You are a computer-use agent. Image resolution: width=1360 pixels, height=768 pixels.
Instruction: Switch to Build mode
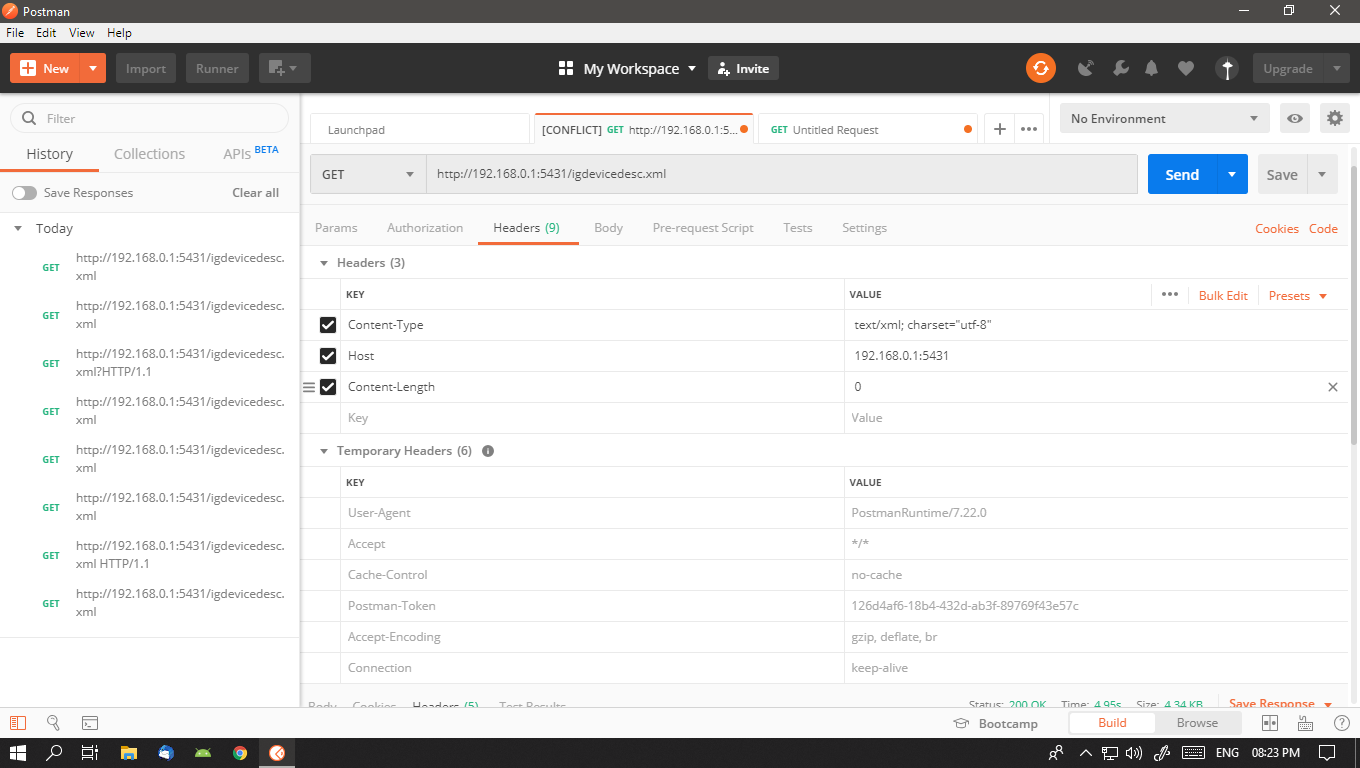1112,723
